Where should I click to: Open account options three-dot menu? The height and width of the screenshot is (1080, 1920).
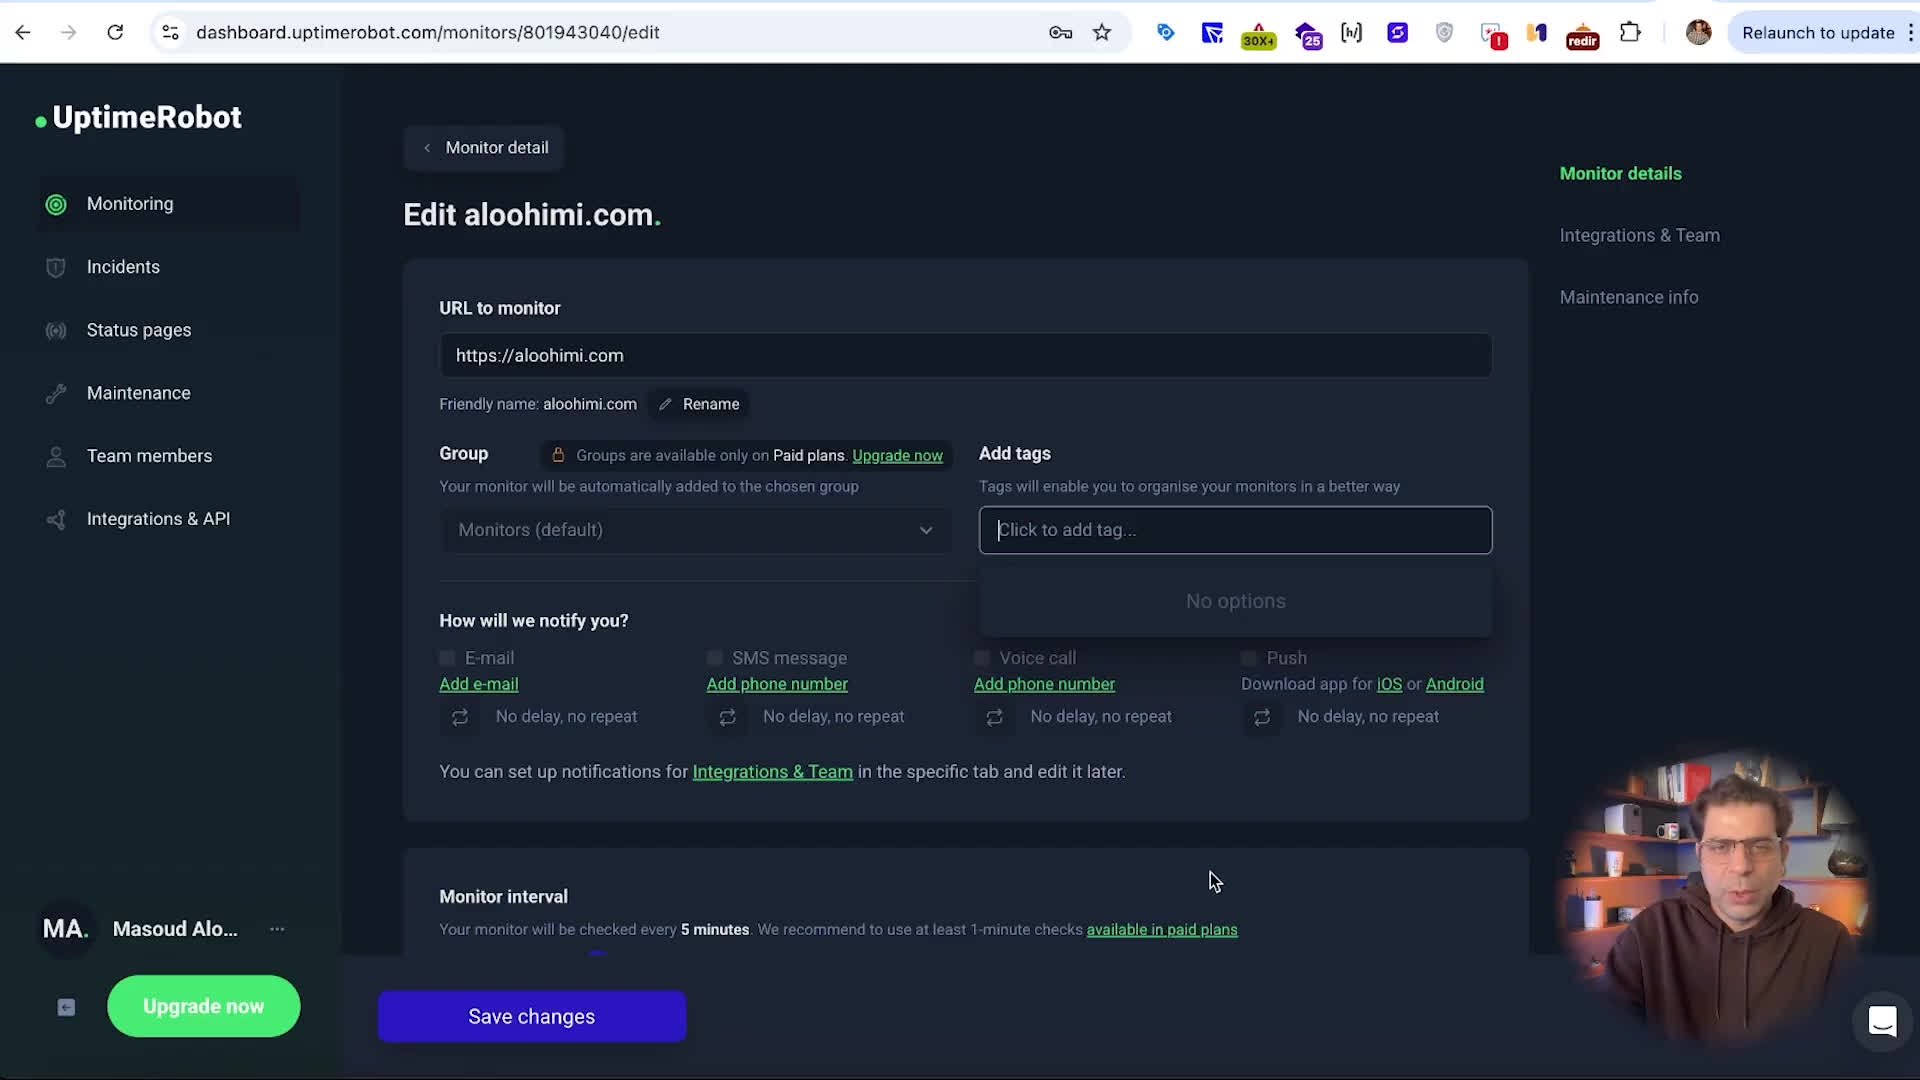(x=277, y=929)
